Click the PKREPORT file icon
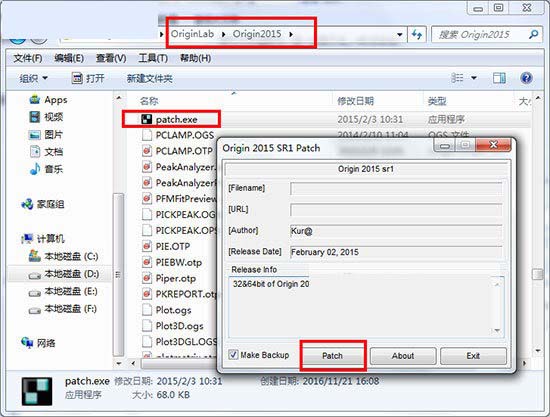 pos(147,294)
